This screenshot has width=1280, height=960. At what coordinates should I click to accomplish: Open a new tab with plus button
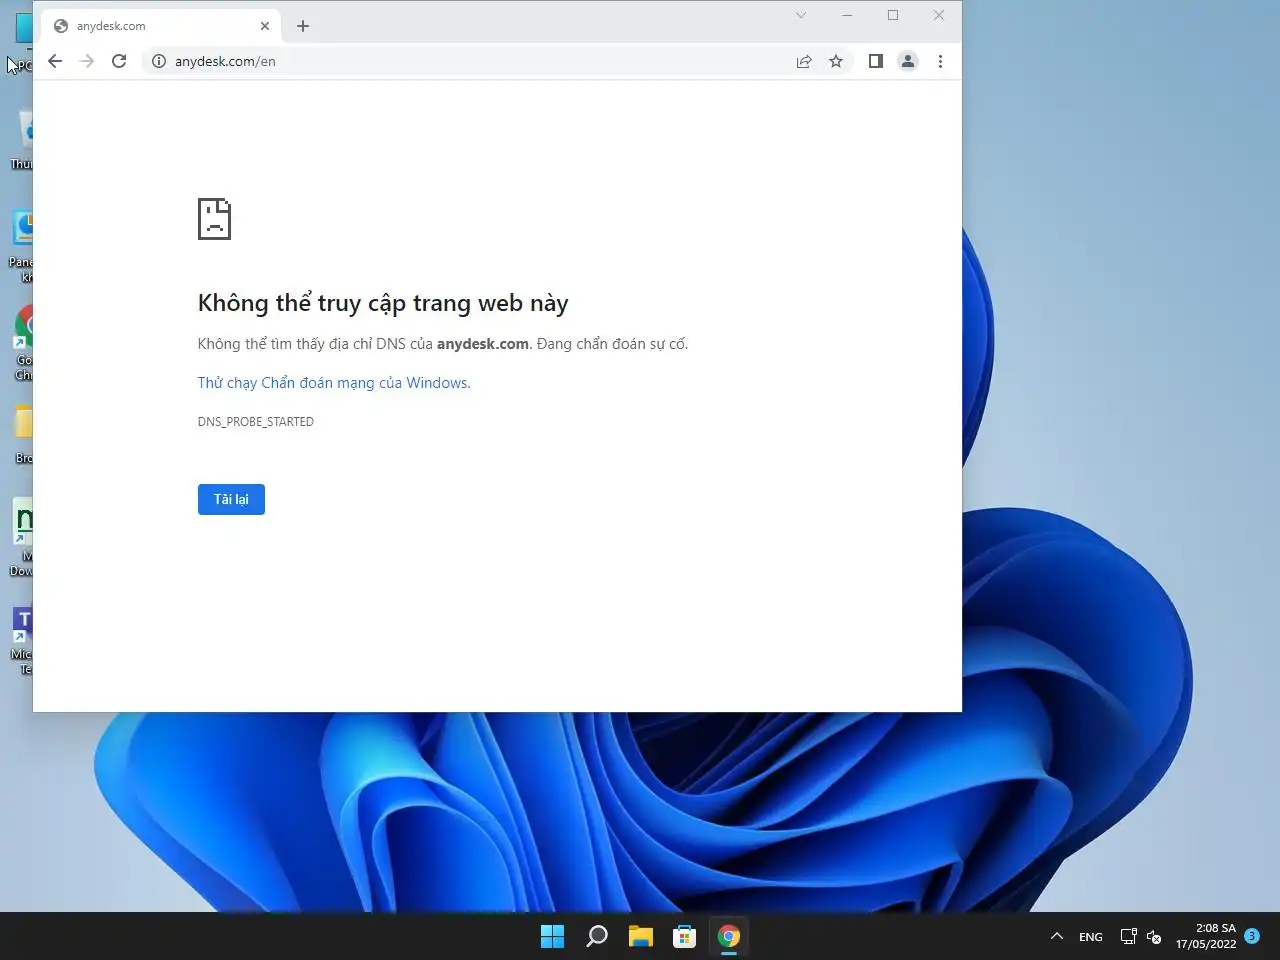click(303, 26)
